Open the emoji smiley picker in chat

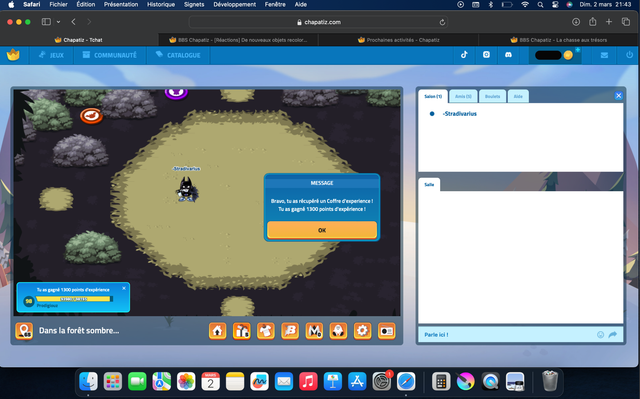pyautogui.click(x=600, y=335)
